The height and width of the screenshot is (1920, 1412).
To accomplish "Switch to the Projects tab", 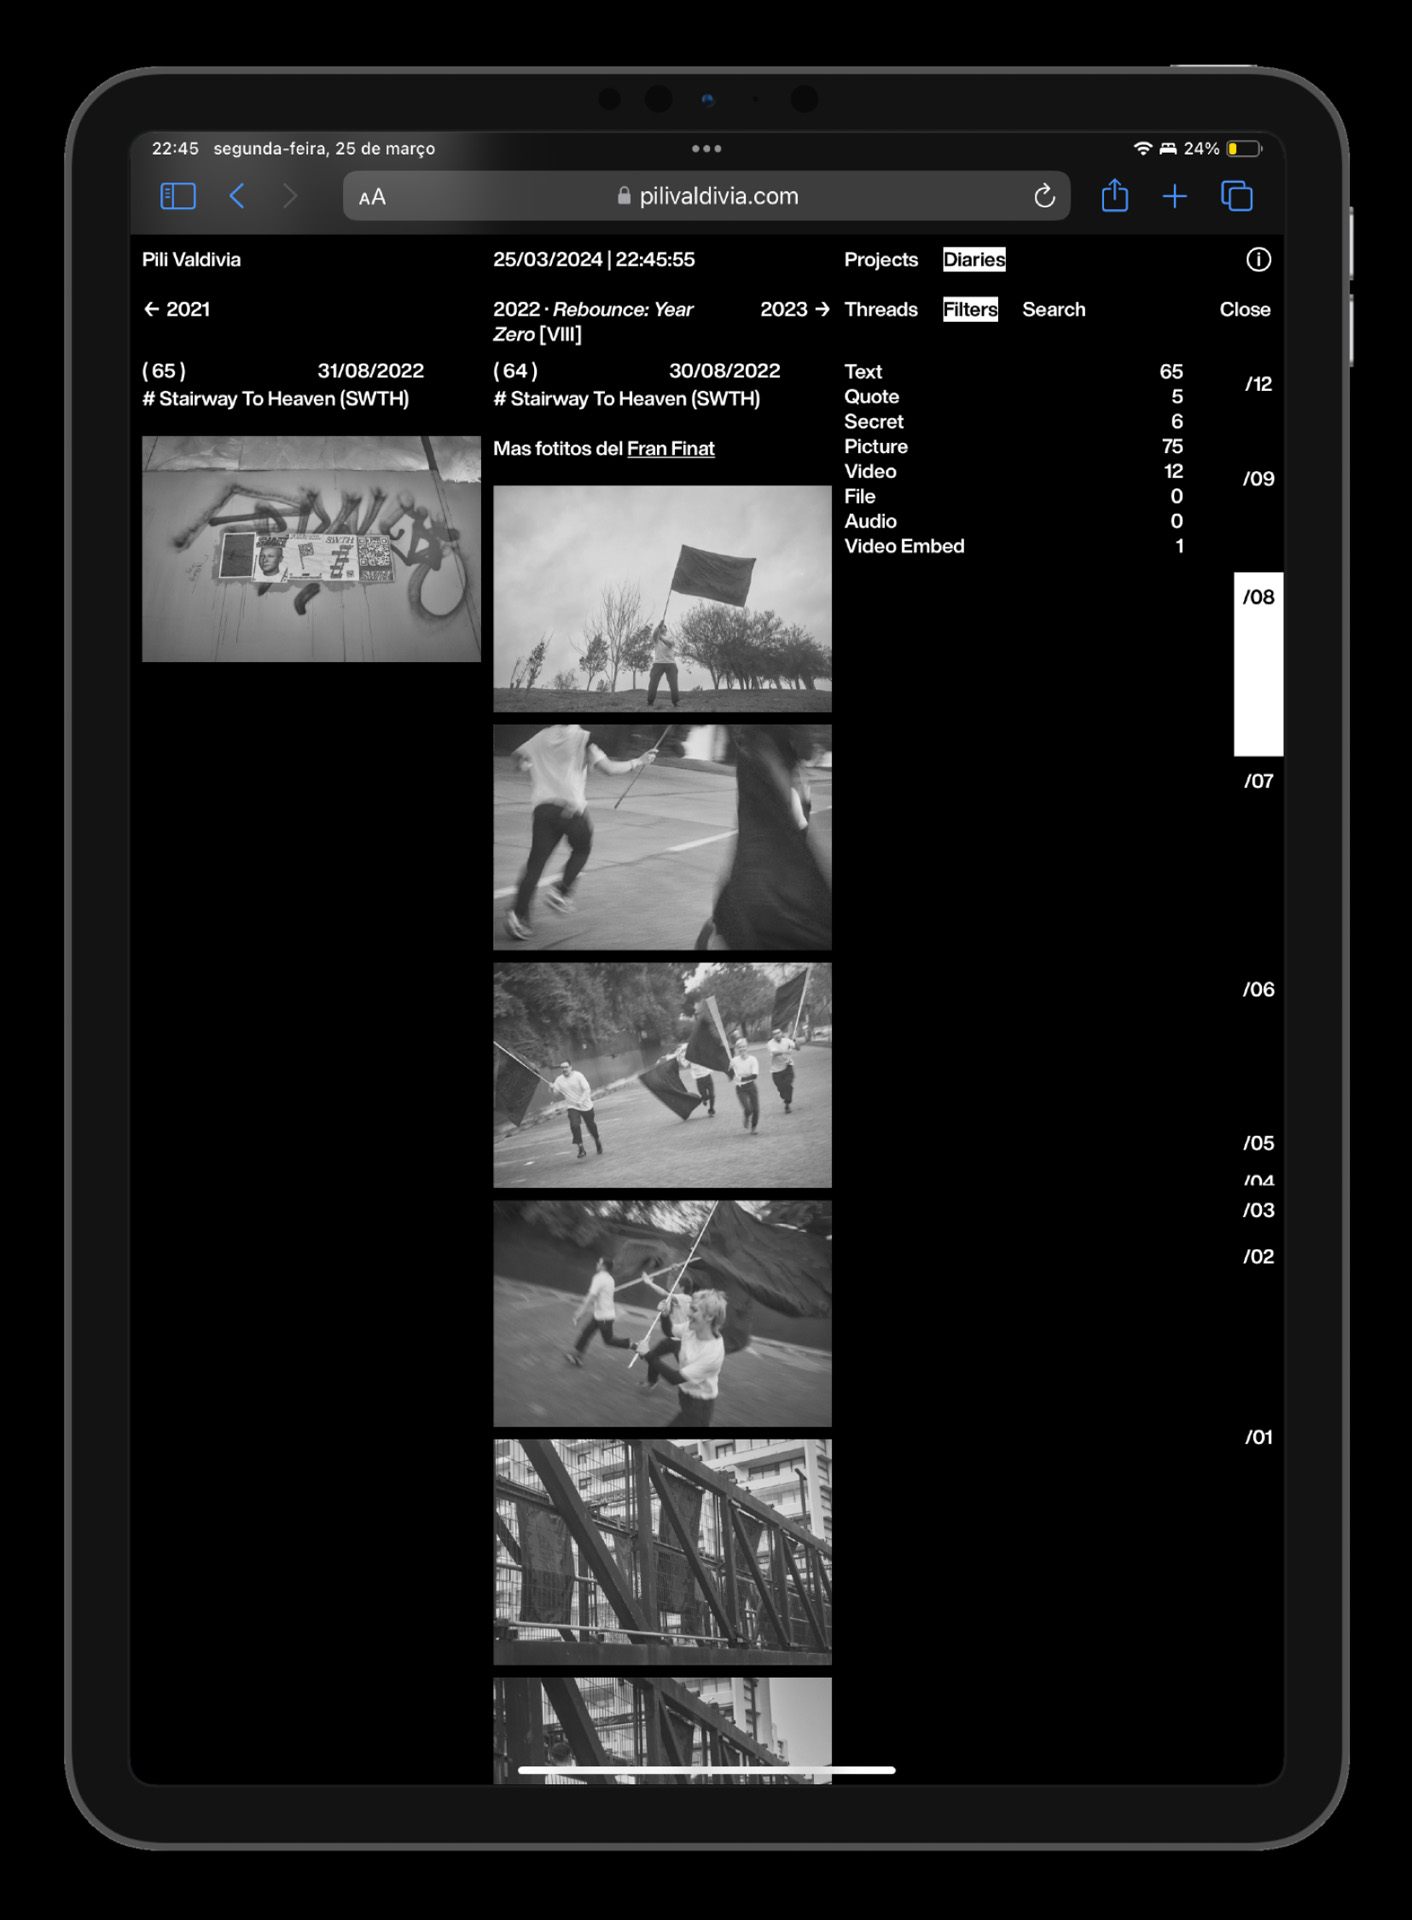I will (880, 260).
